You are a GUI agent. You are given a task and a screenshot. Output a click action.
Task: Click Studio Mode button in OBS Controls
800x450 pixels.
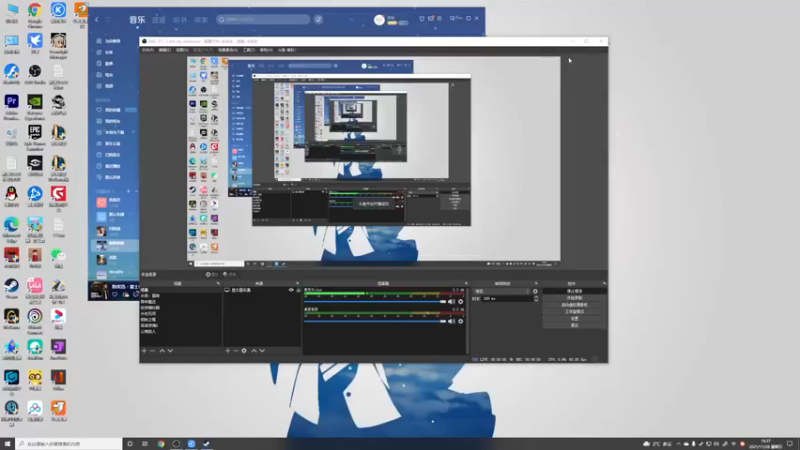coord(574,311)
